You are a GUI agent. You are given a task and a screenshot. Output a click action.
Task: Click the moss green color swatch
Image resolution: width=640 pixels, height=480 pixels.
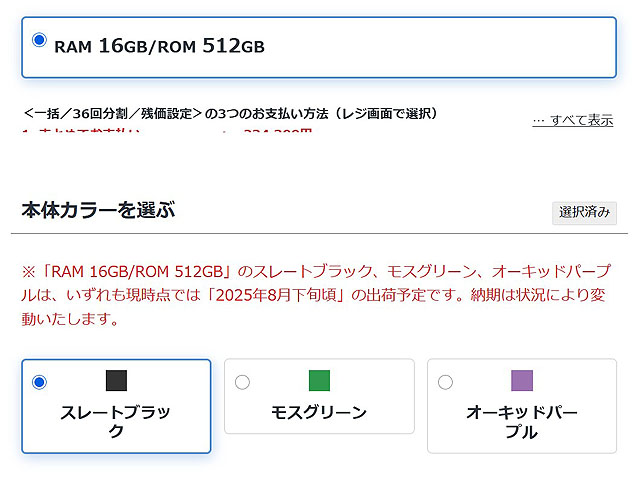319,380
